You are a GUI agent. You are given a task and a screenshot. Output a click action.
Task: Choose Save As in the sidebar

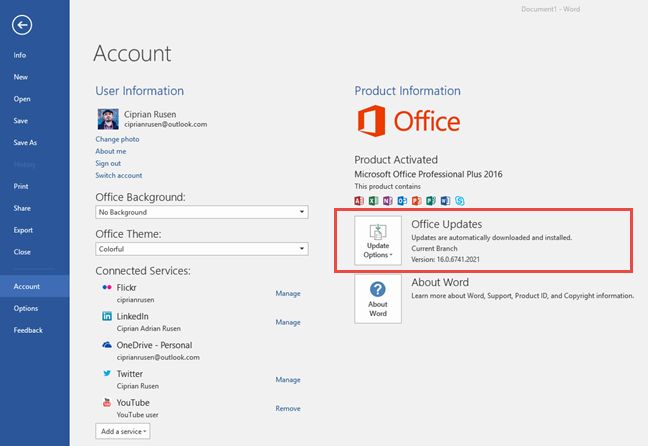pos(25,143)
